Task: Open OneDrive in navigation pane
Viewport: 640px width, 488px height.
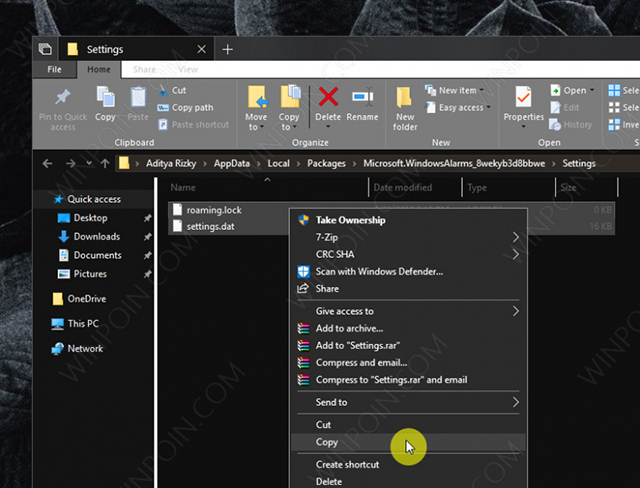Action: (87, 299)
